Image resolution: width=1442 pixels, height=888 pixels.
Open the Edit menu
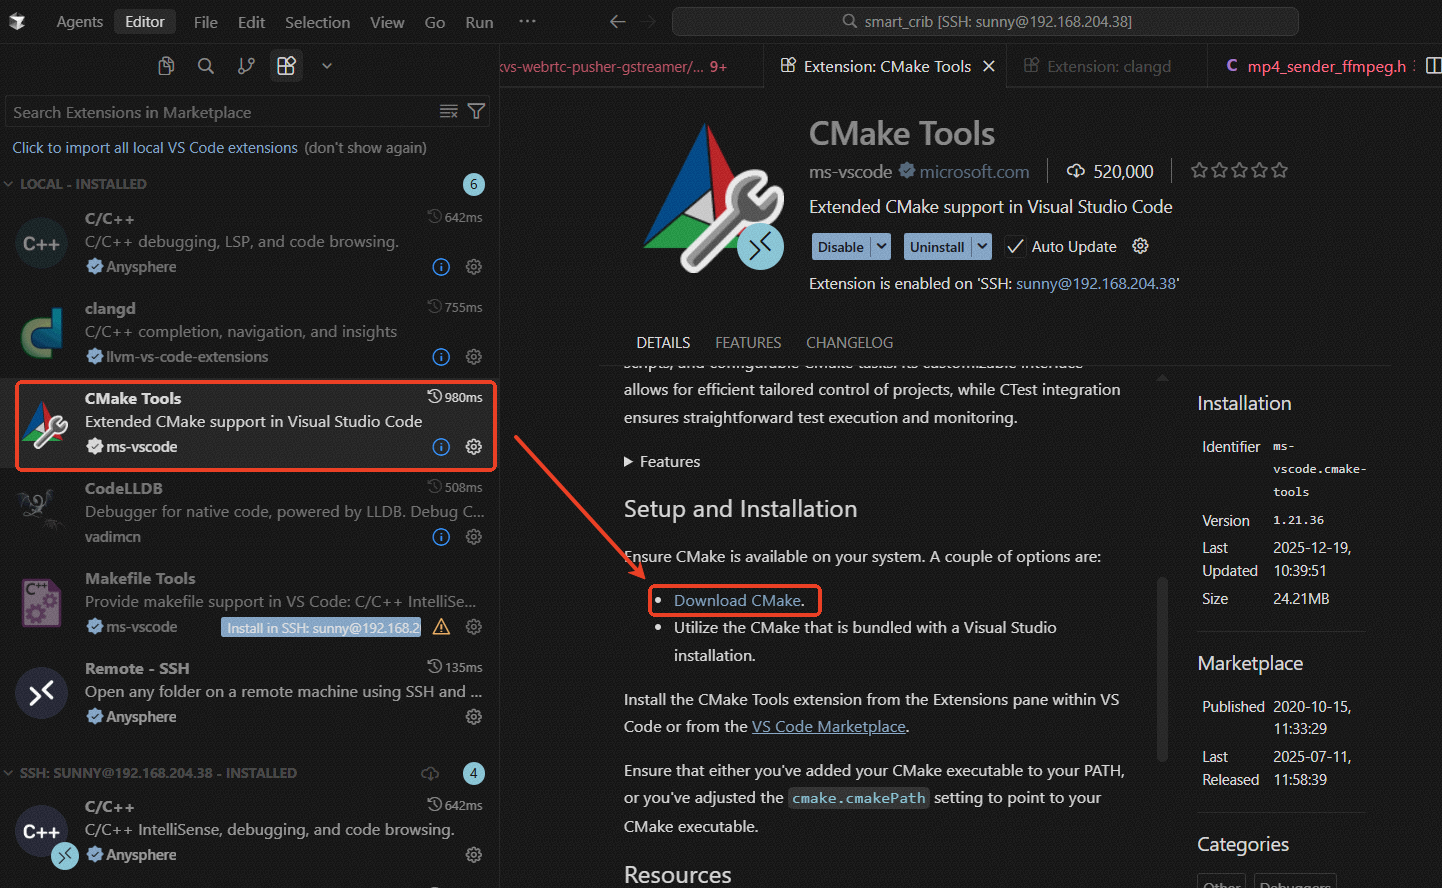251,22
